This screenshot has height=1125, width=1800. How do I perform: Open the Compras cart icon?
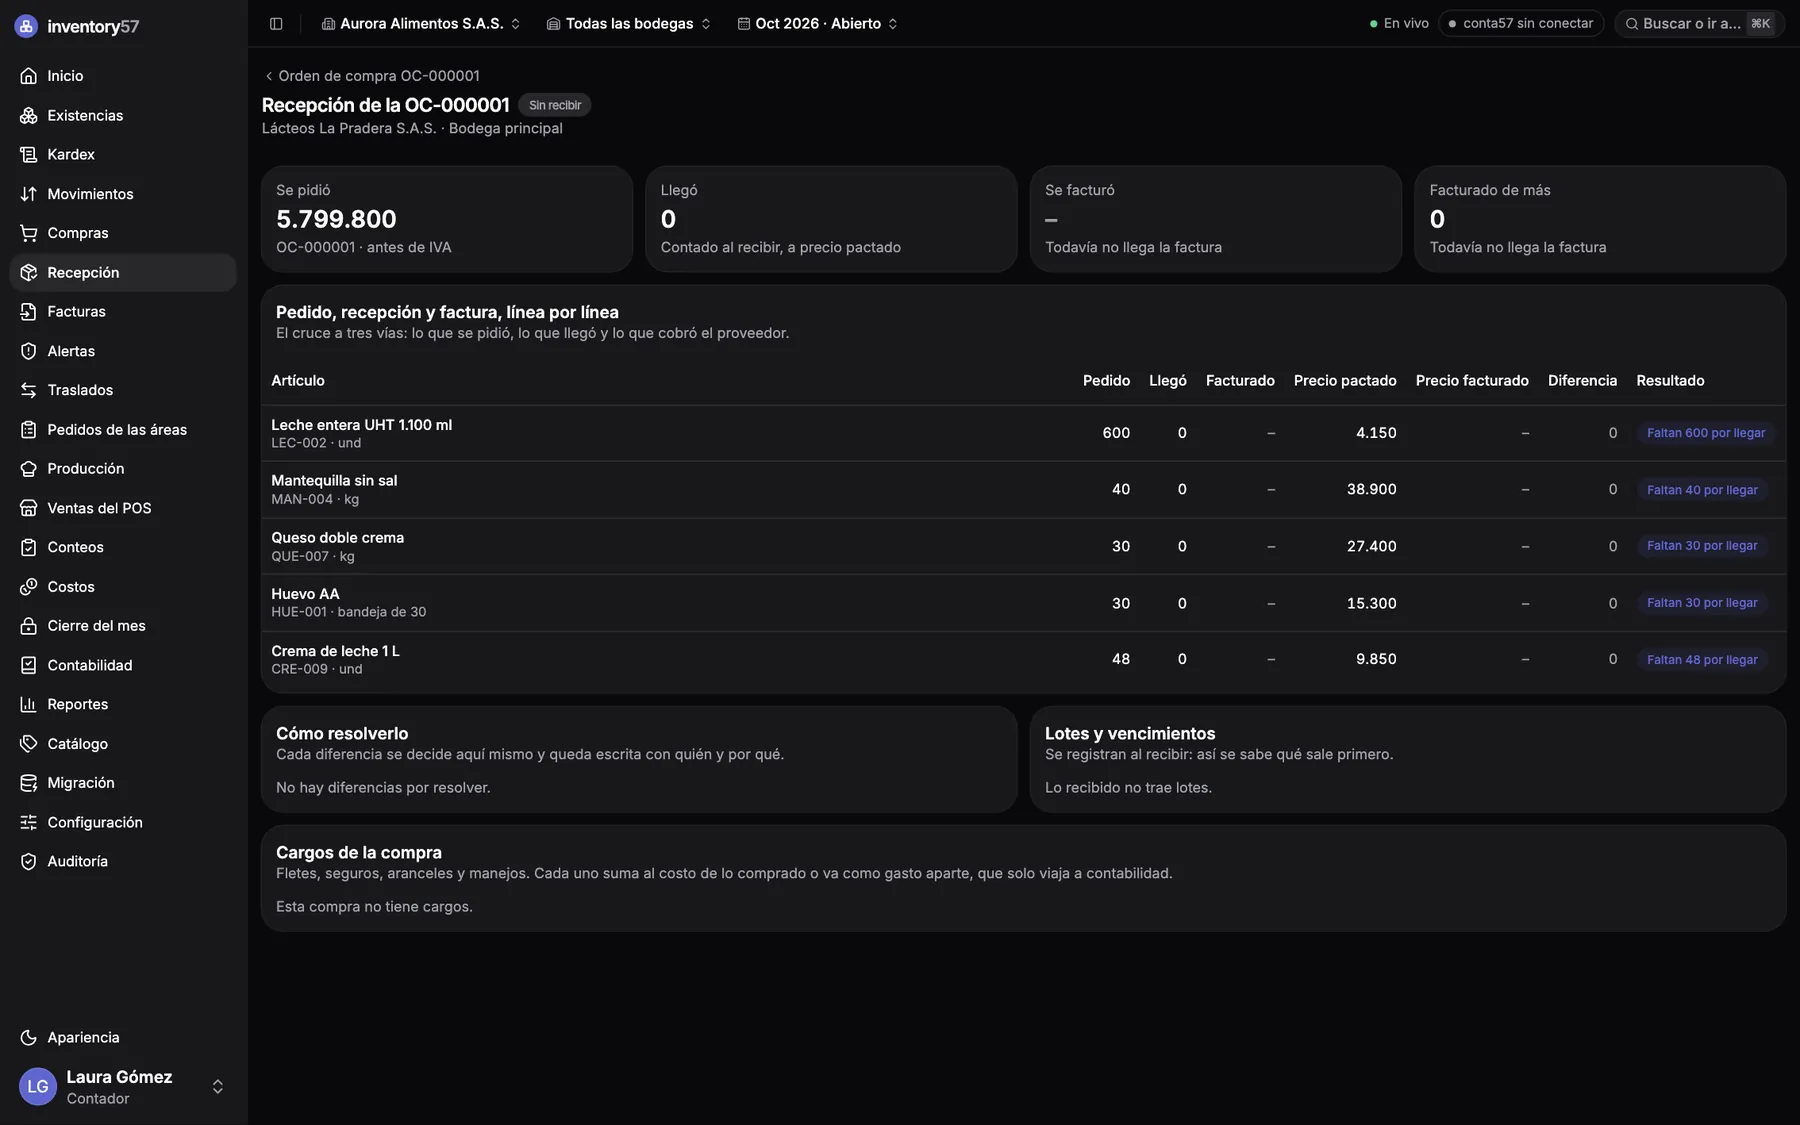(29, 233)
